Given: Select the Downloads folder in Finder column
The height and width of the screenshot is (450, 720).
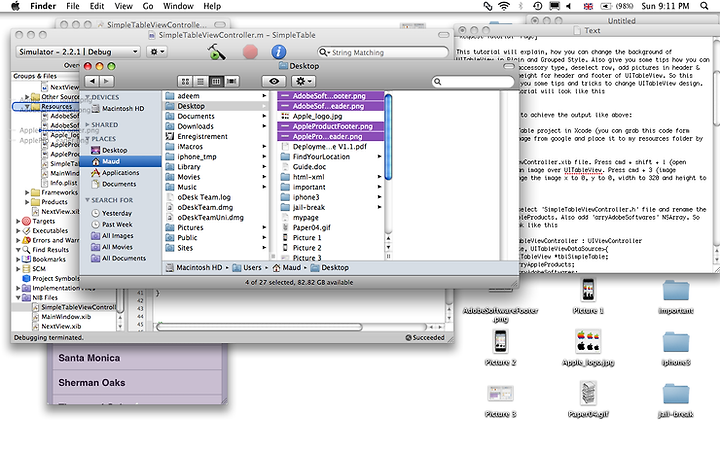Looking at the screenshot, I should [216, 126].
